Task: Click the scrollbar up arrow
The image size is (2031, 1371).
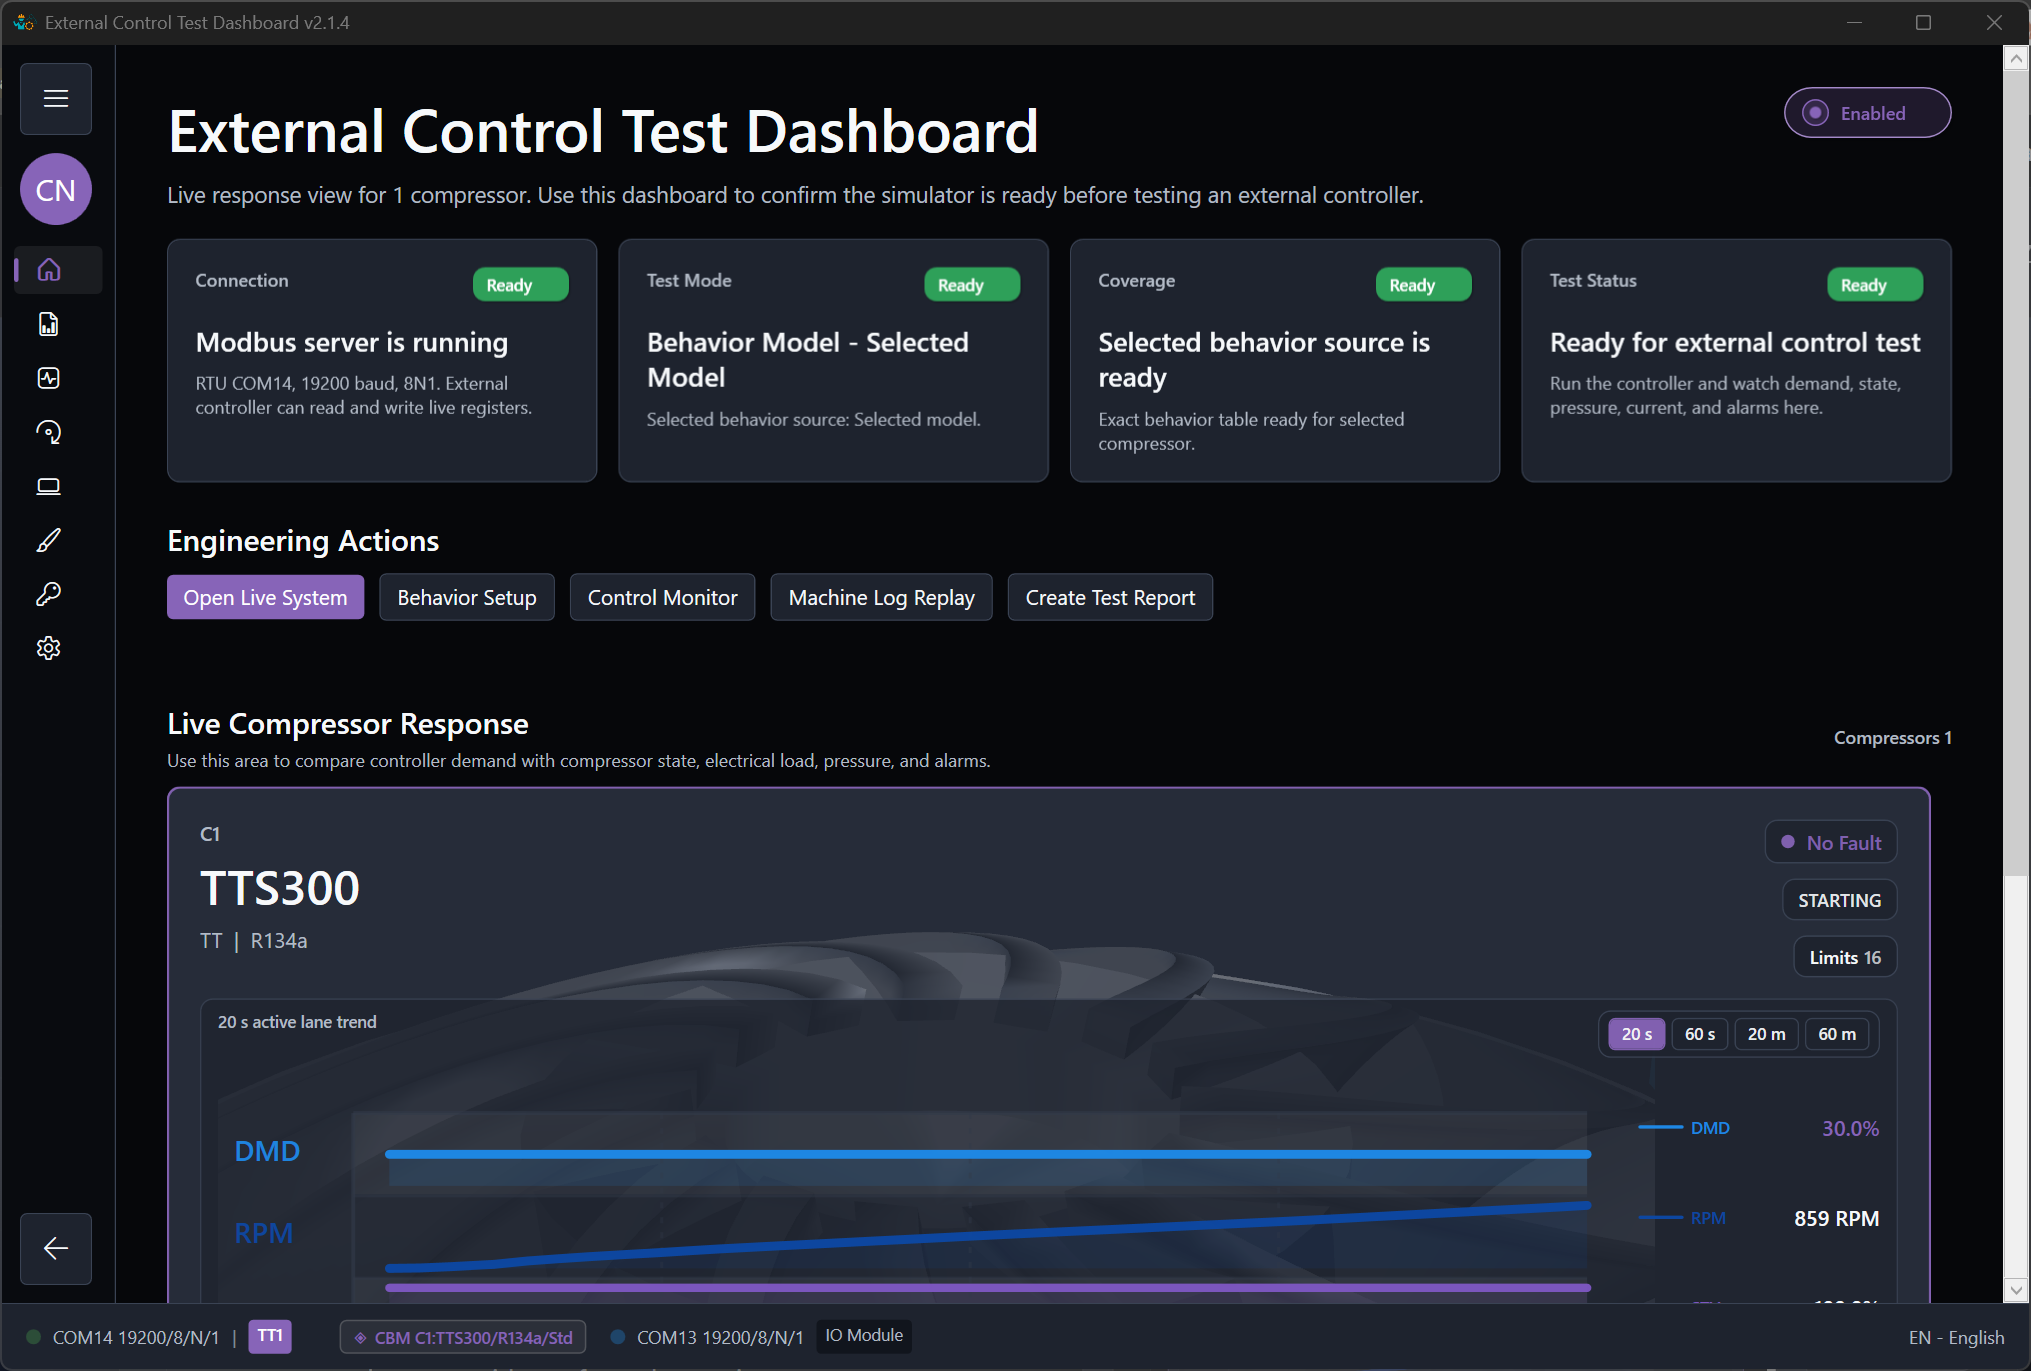Action: [2016, 59]
